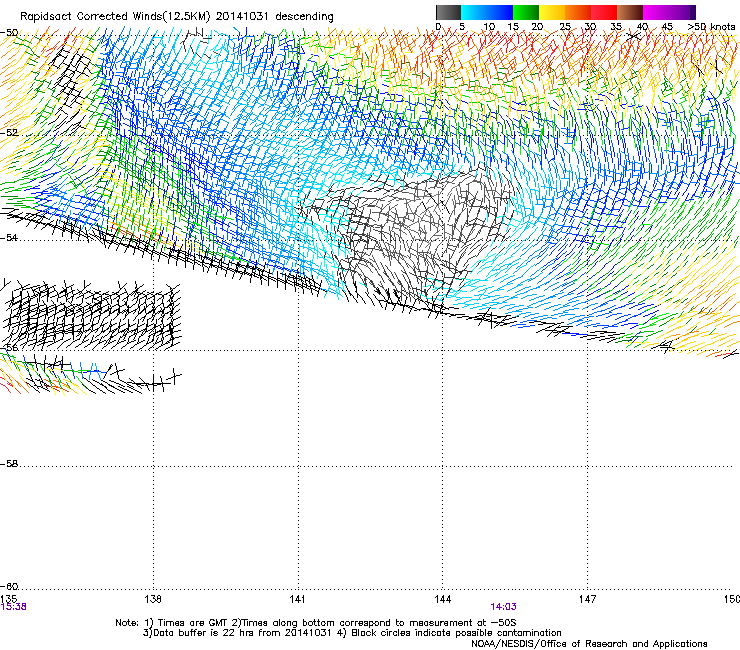Click latitude label -60
740x650 pixels.
coord(9,586)
